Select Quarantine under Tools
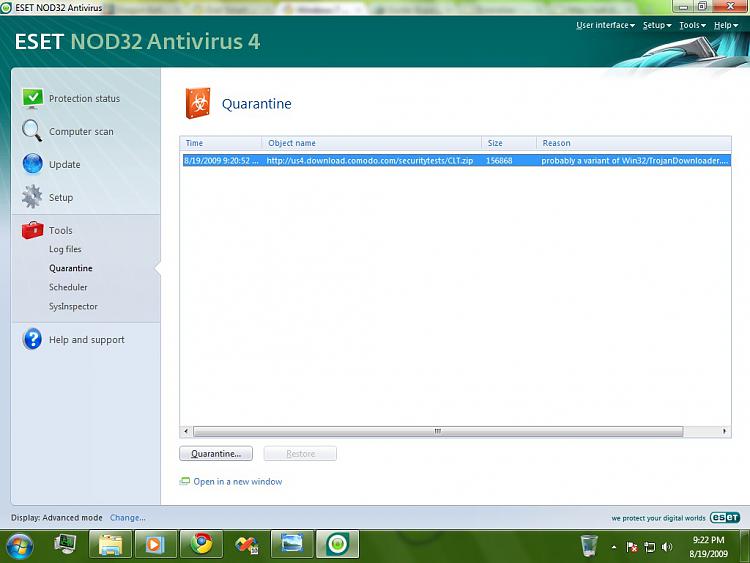The width and height of the screenshot is (750, 563). tap(71, 268)
